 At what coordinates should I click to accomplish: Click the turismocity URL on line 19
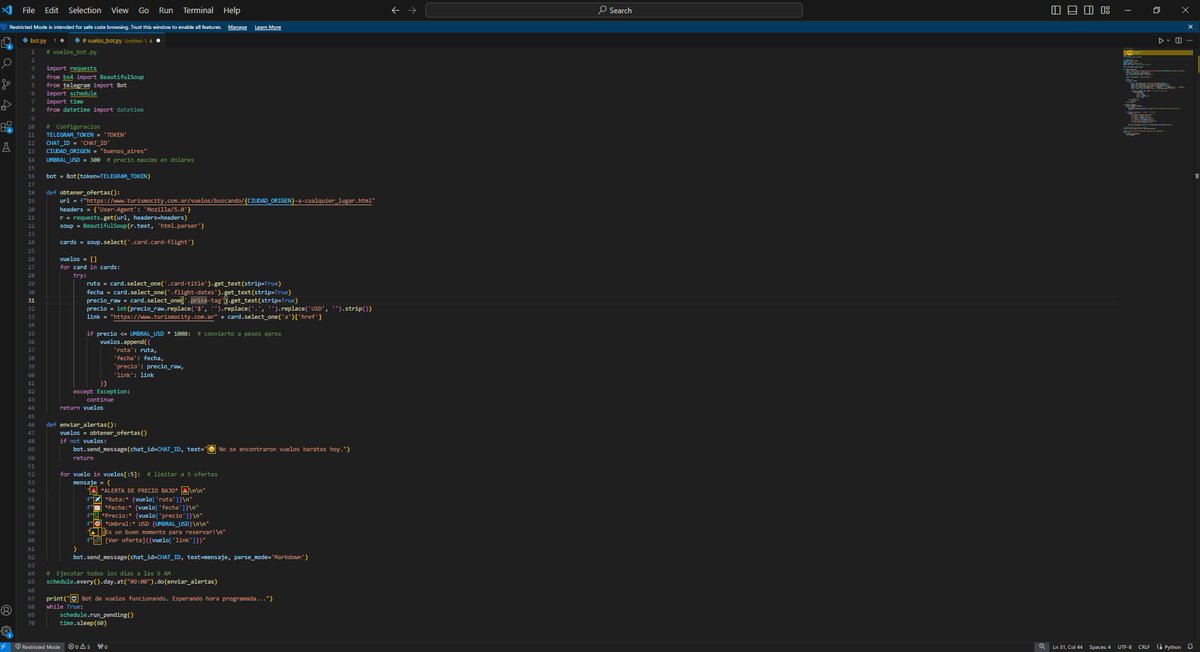pyautogui.click(x=229, y=200)
